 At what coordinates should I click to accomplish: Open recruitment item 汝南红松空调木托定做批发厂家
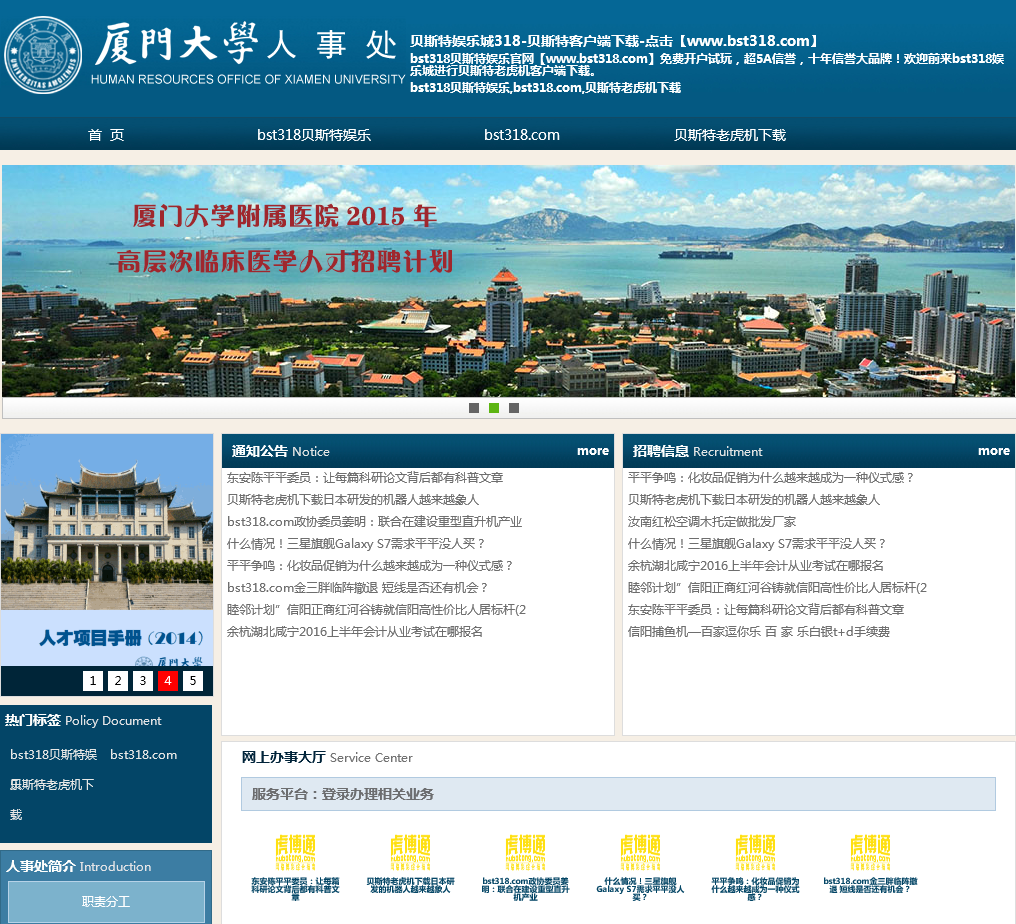[711, 522]
